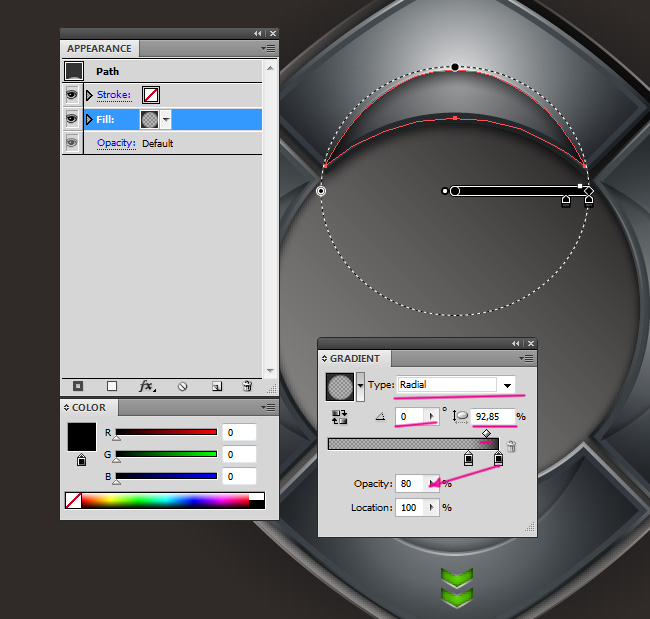The width and height of the screenshot is (650, 619).
Task: Click the Clear Appearance icon
Action: pyautogui.click(x=182, y=386)
